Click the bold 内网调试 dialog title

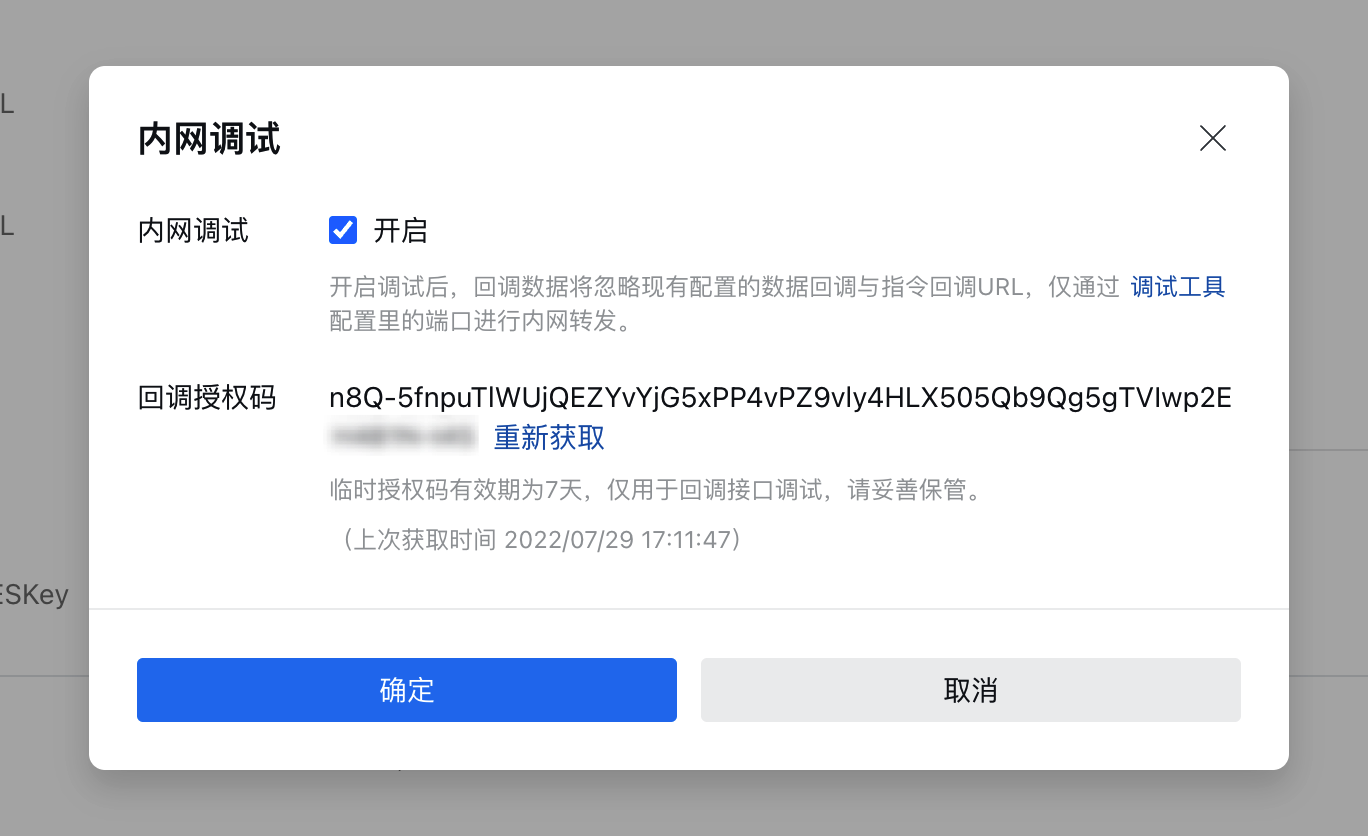(x=209, y=139)
